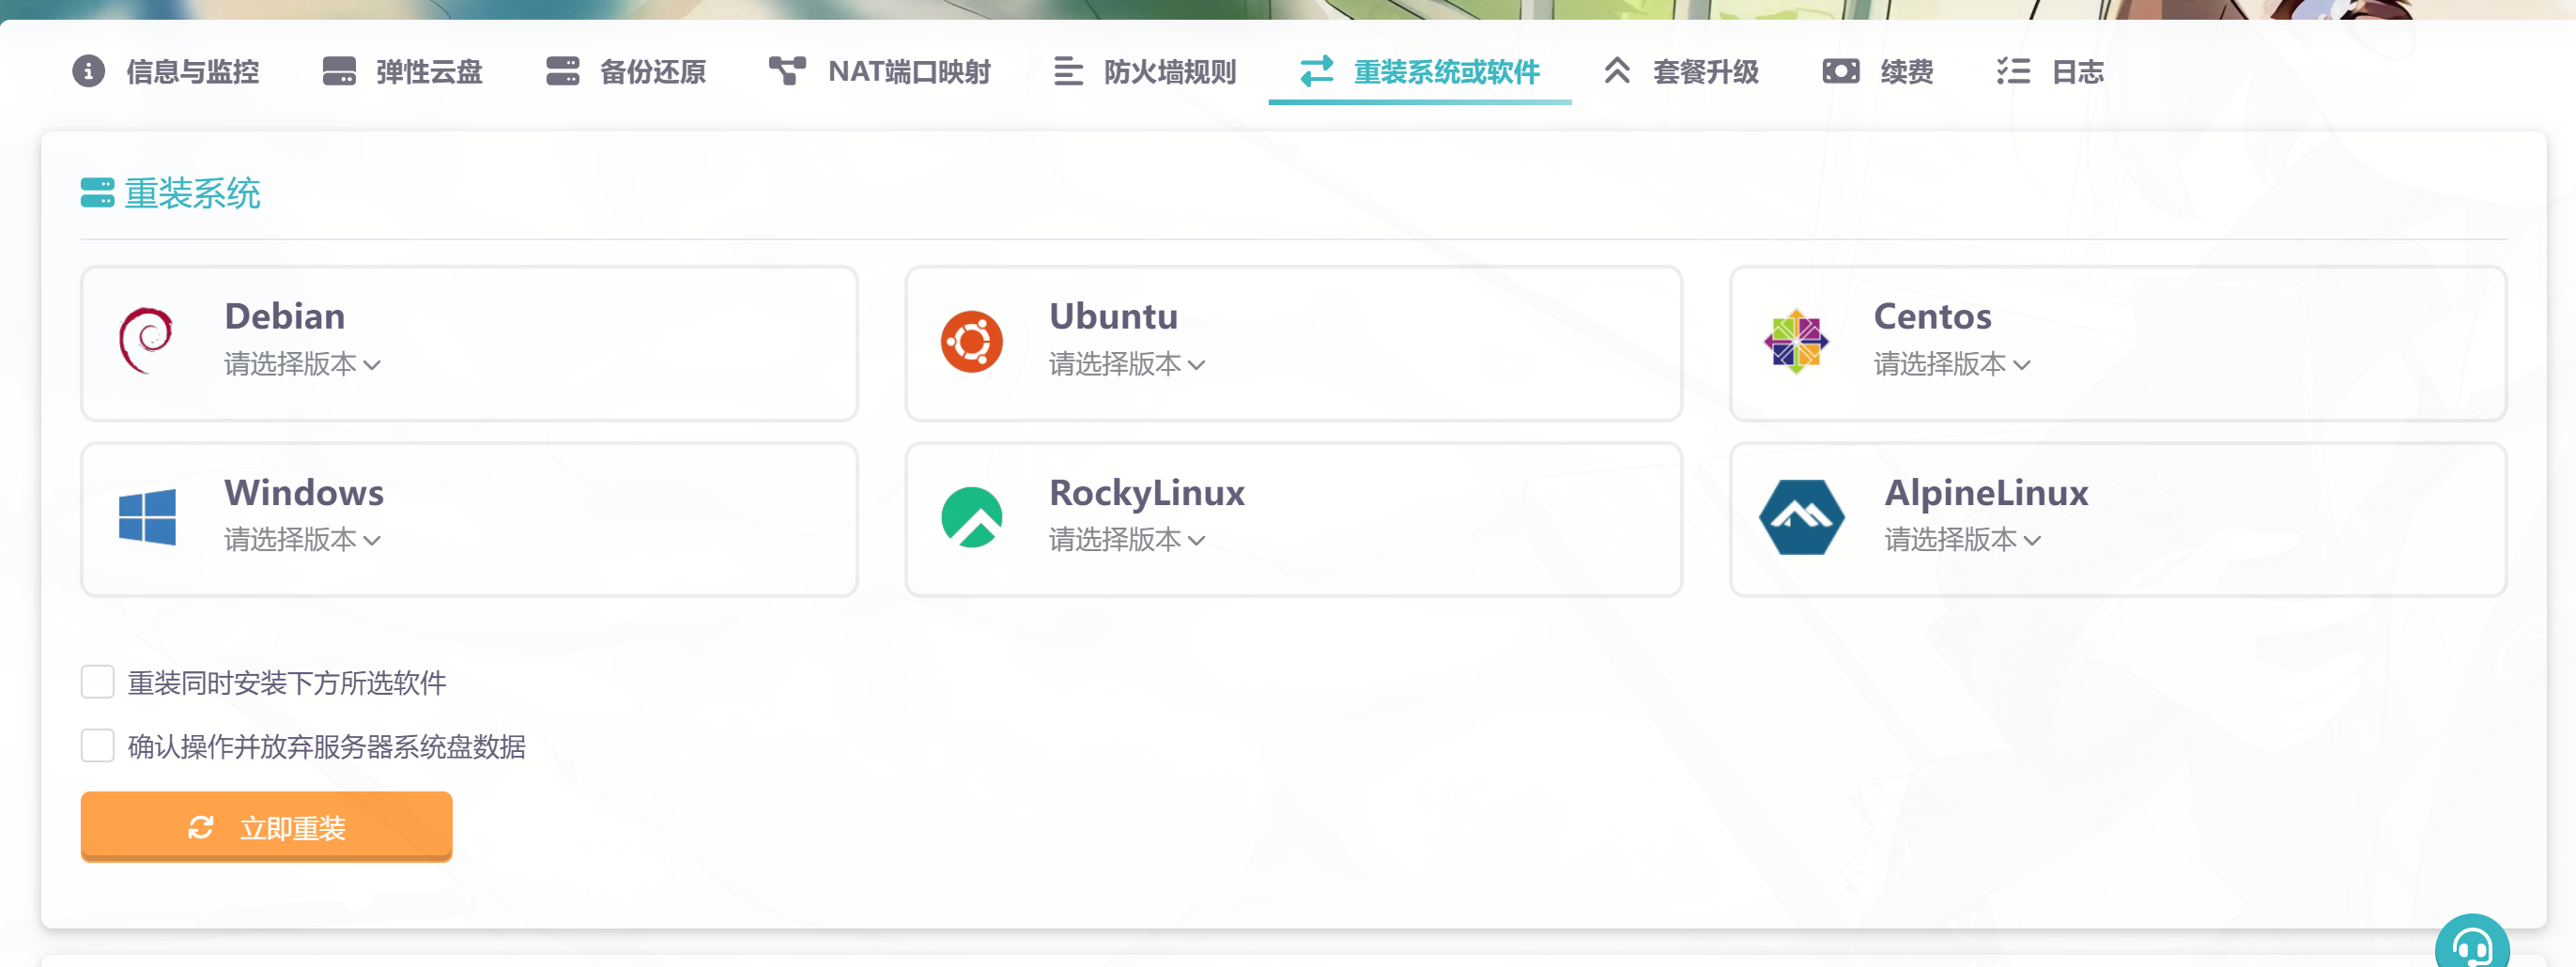Click the Debian swirl logo
The width and height of the screenshot is (2576, 967).
pos(146,341)
